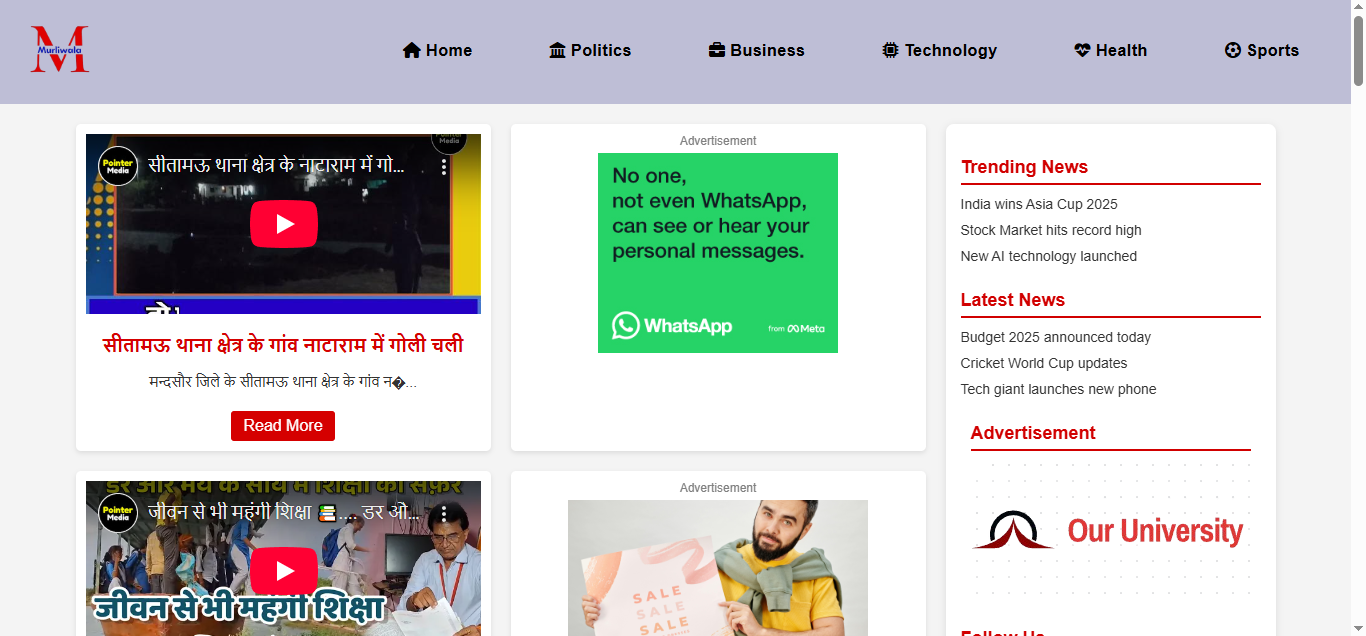Click the Trending News heading

tap(1025, 167)
